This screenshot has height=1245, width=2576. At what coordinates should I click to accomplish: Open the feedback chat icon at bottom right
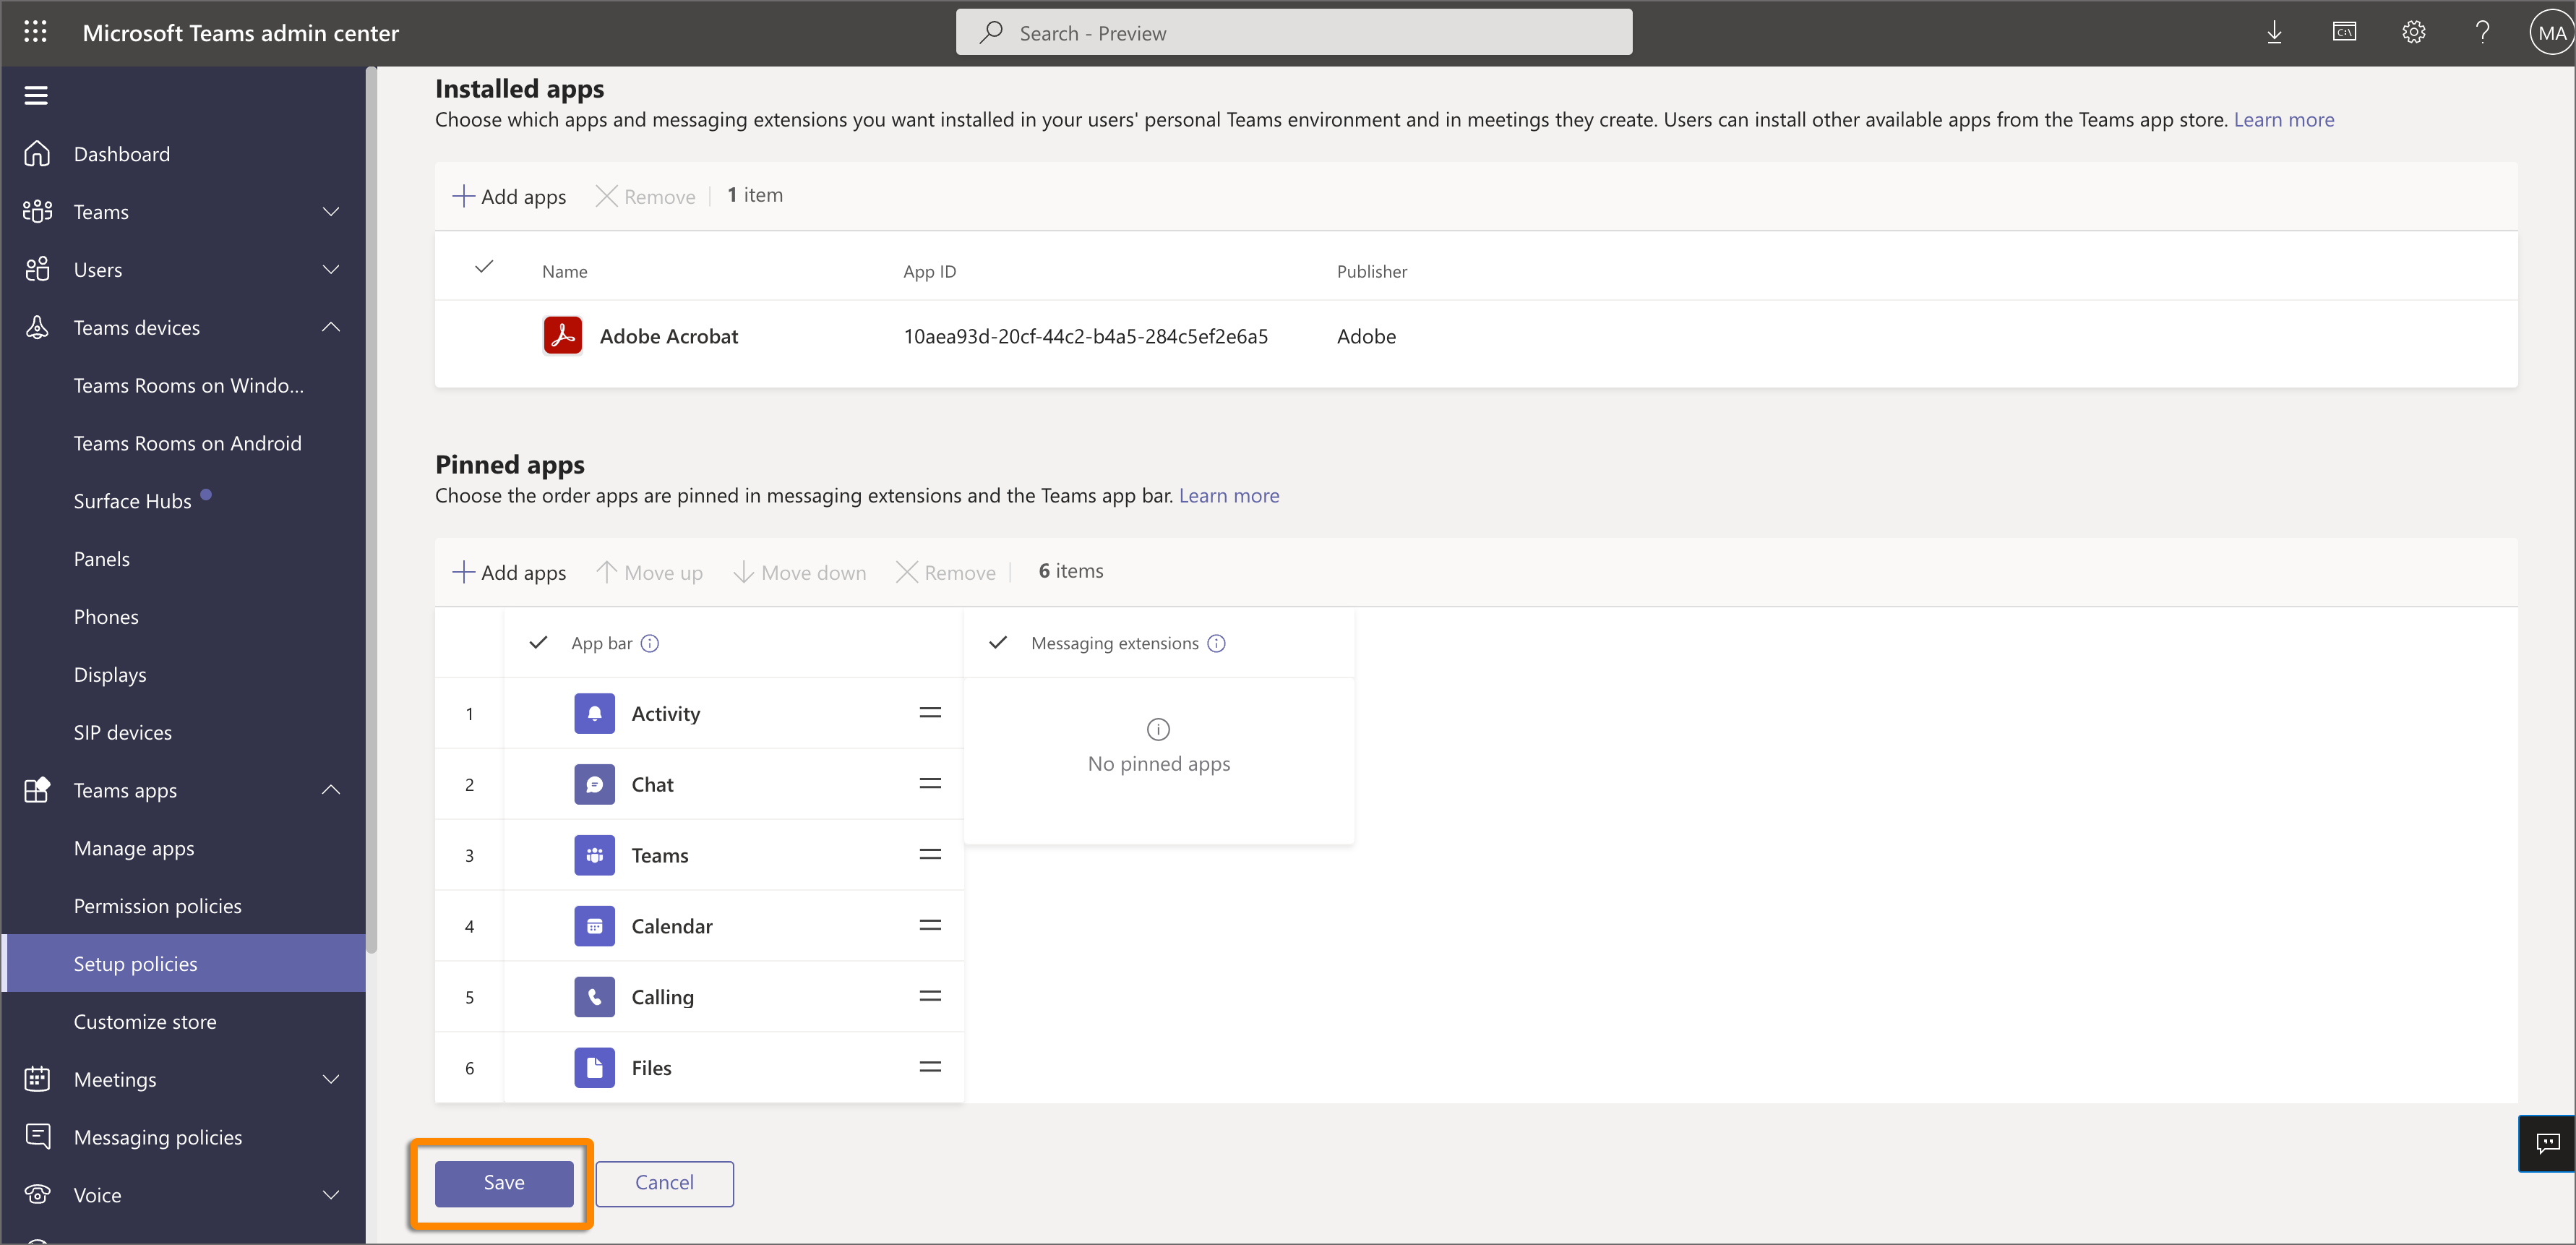tap(2551, 1143)
